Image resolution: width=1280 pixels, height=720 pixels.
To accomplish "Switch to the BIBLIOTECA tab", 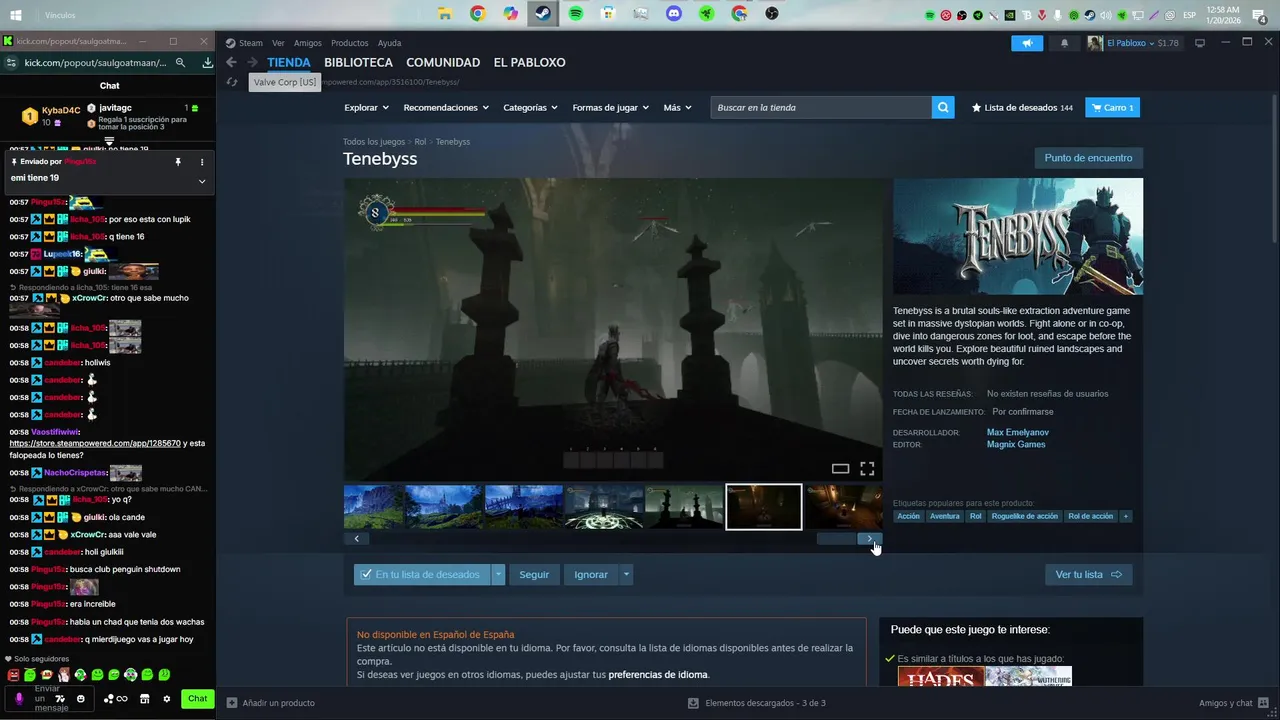I will tap(358, 62).
